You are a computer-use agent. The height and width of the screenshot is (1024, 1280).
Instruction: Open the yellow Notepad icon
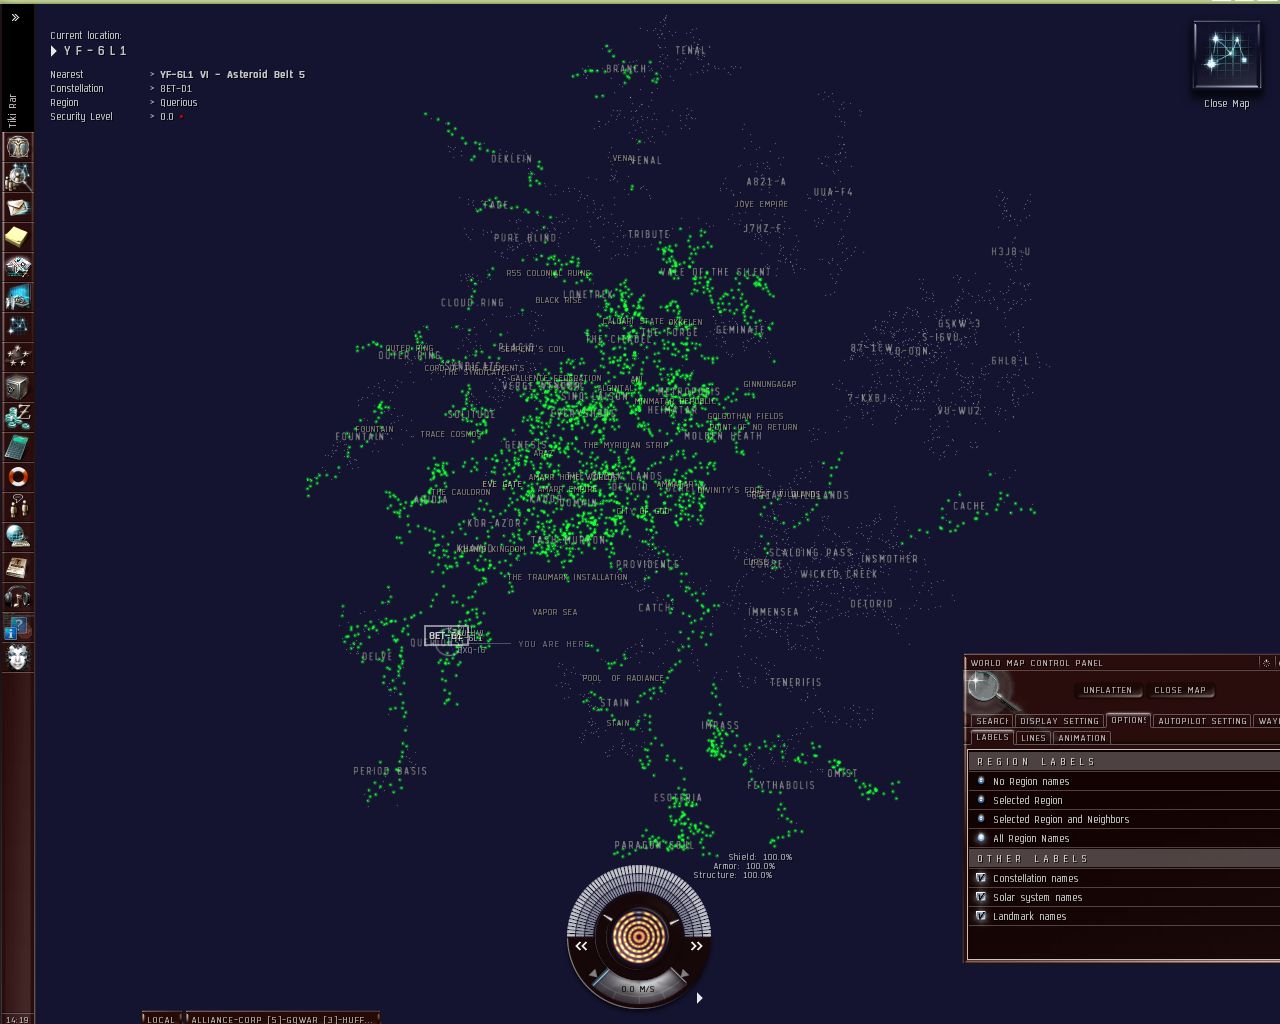point(18,237)
